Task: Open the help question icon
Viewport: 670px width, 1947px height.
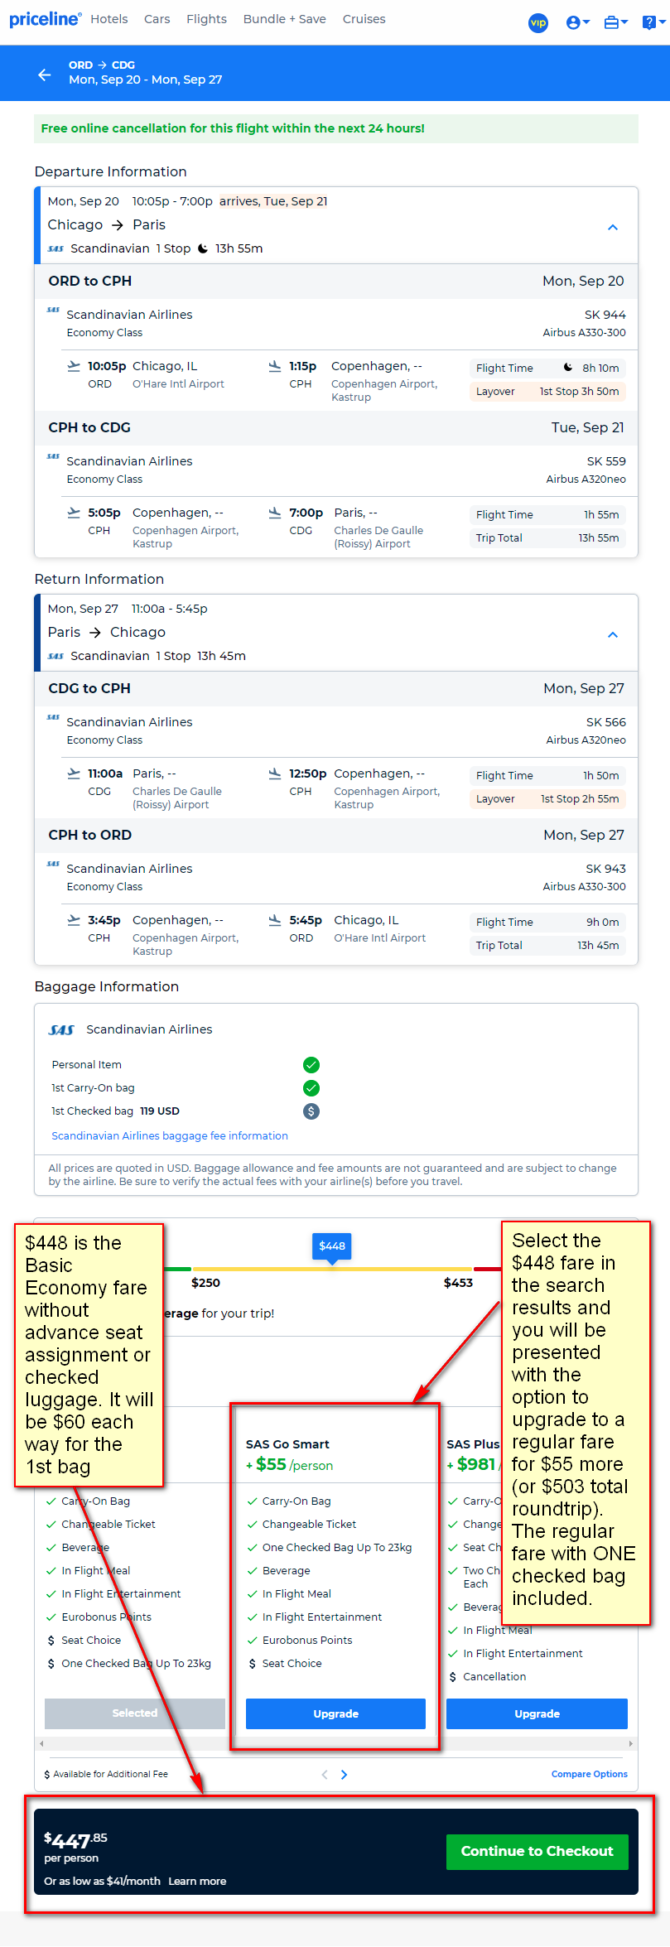Action: point(650,22)
